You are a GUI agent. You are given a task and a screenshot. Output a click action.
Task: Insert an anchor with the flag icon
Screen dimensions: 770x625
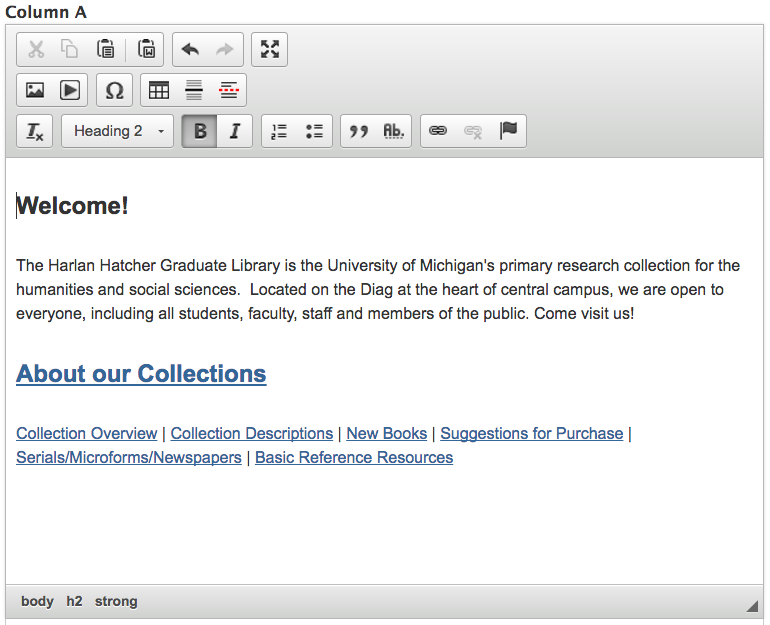click(508, 131)
